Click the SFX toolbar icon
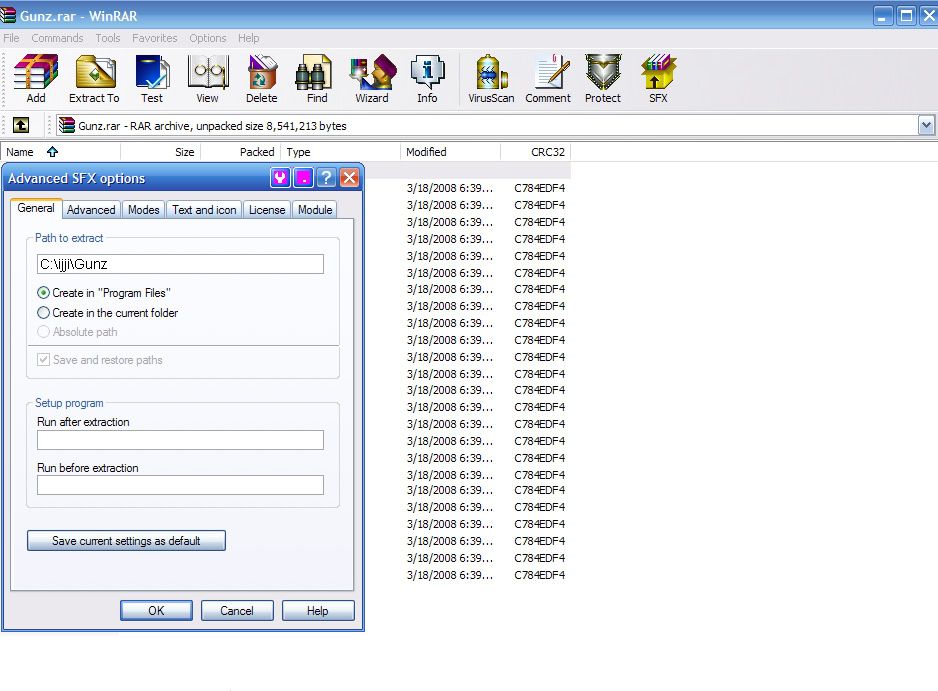Image resolution: width=938 pixels, height=691 pixels. (658, 79)
